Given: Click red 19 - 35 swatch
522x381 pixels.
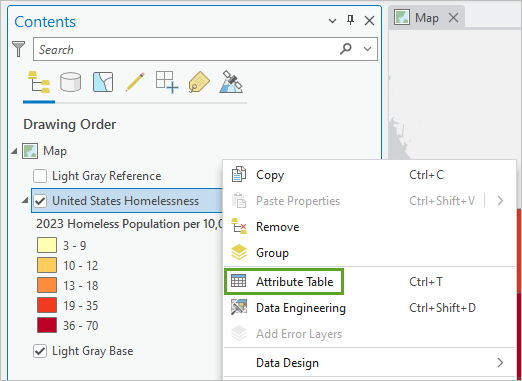Looking at the screenshot, I should pos(47,305).
